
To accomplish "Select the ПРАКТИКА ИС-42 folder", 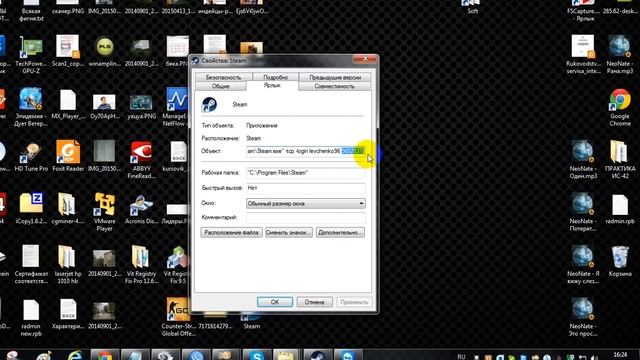I will [620, 160].
